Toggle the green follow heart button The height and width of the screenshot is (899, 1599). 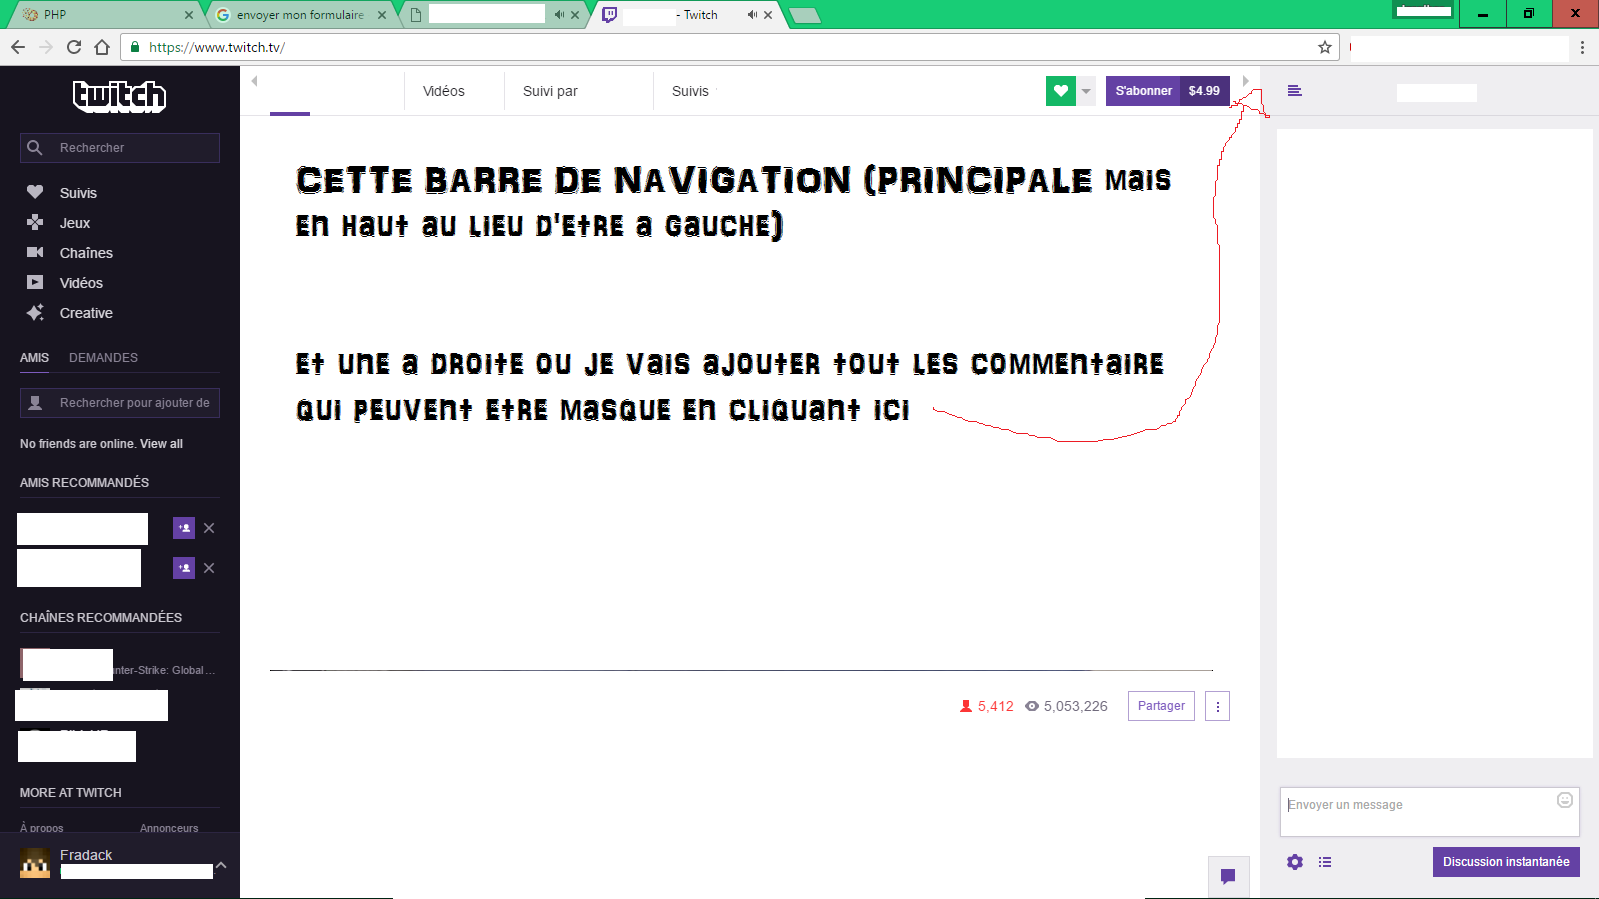coord(1061,91)
